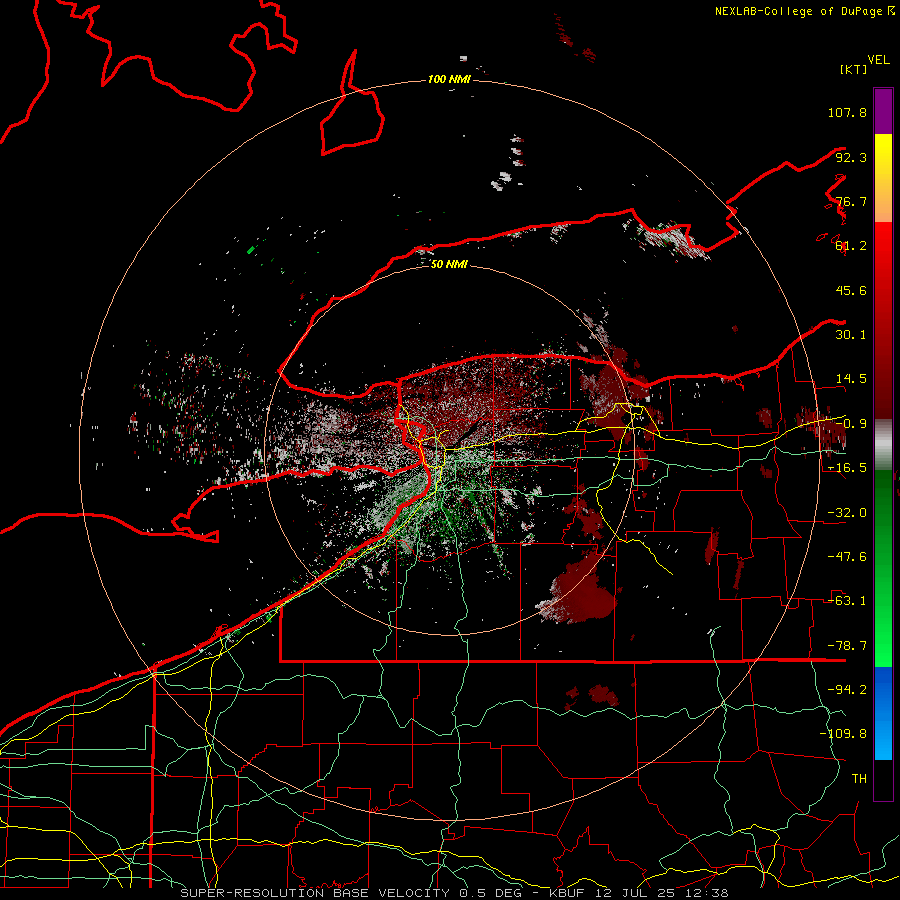The image size is (900, 900).
Task: Click the 107.8 value on the velocity scale
Action: pyautogui.click(x=847, y=112)
